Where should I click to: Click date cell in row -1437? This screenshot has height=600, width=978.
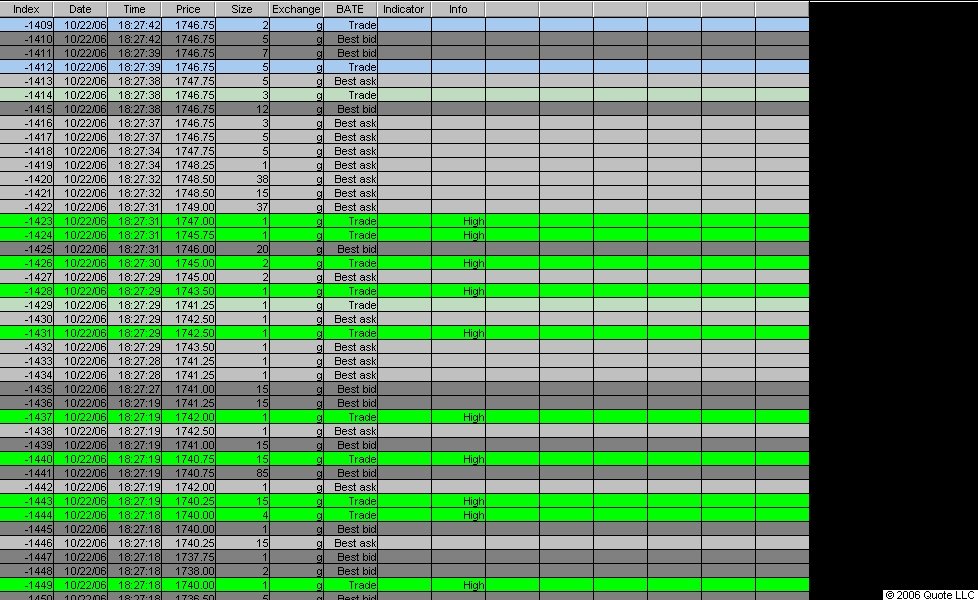(80, 417)
